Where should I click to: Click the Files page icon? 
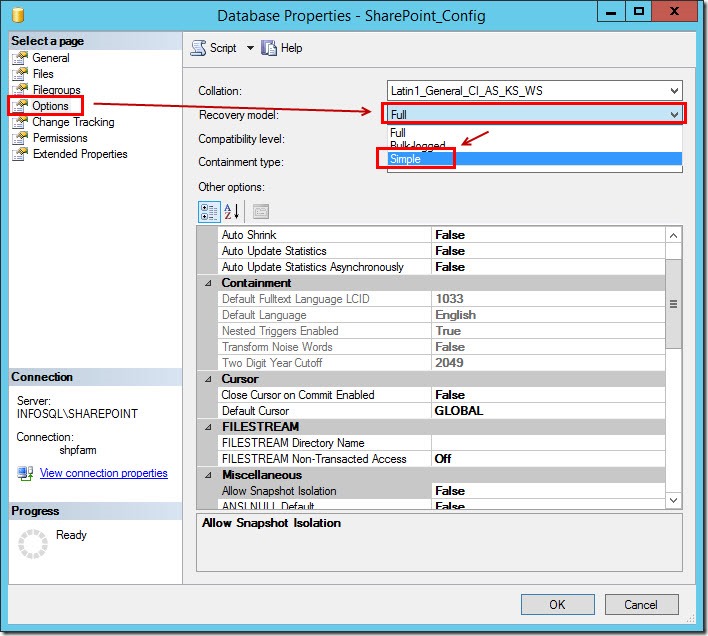(x=20, y=74)
